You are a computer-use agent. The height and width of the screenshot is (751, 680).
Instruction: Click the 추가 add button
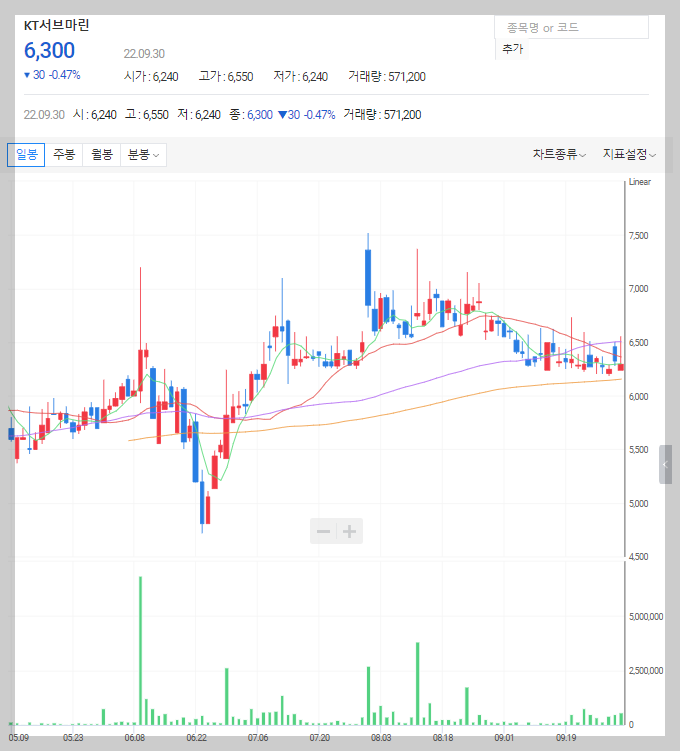[x=512, y=48]
